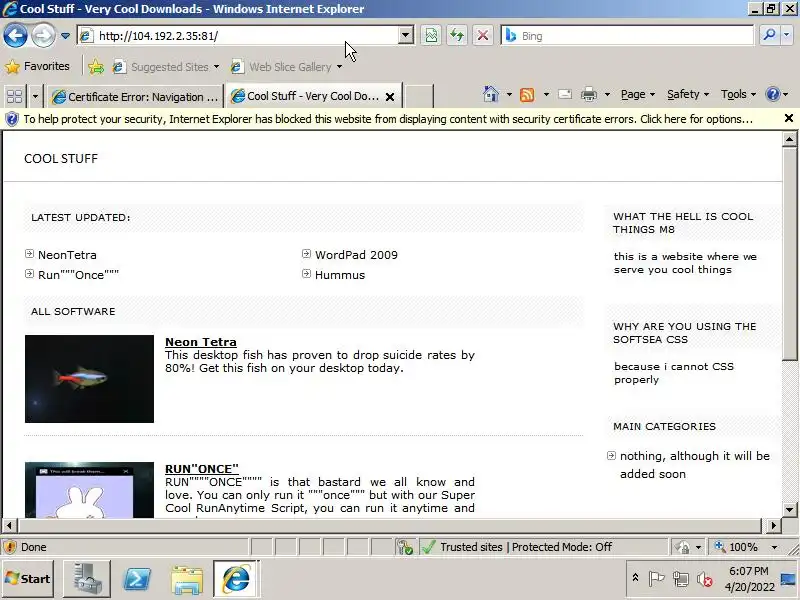
Task: Stop loading with the red X icon
Action: pos(483,36)
